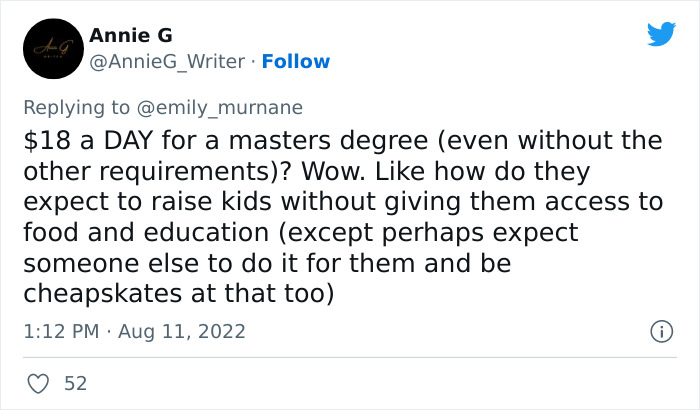
Task: Click the like count of 52
Action: (x=75, y=384)
